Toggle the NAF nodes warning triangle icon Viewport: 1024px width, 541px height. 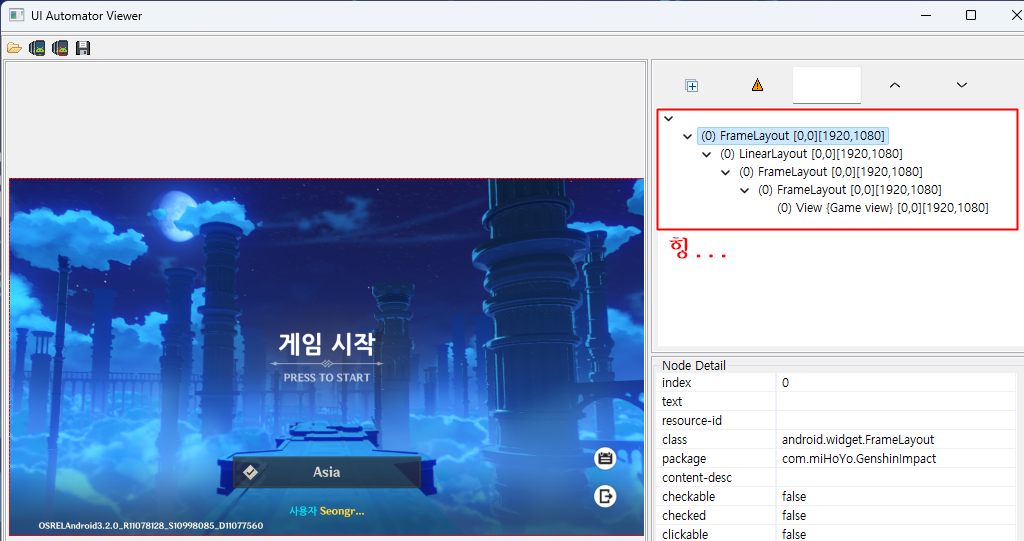[758, 85]
